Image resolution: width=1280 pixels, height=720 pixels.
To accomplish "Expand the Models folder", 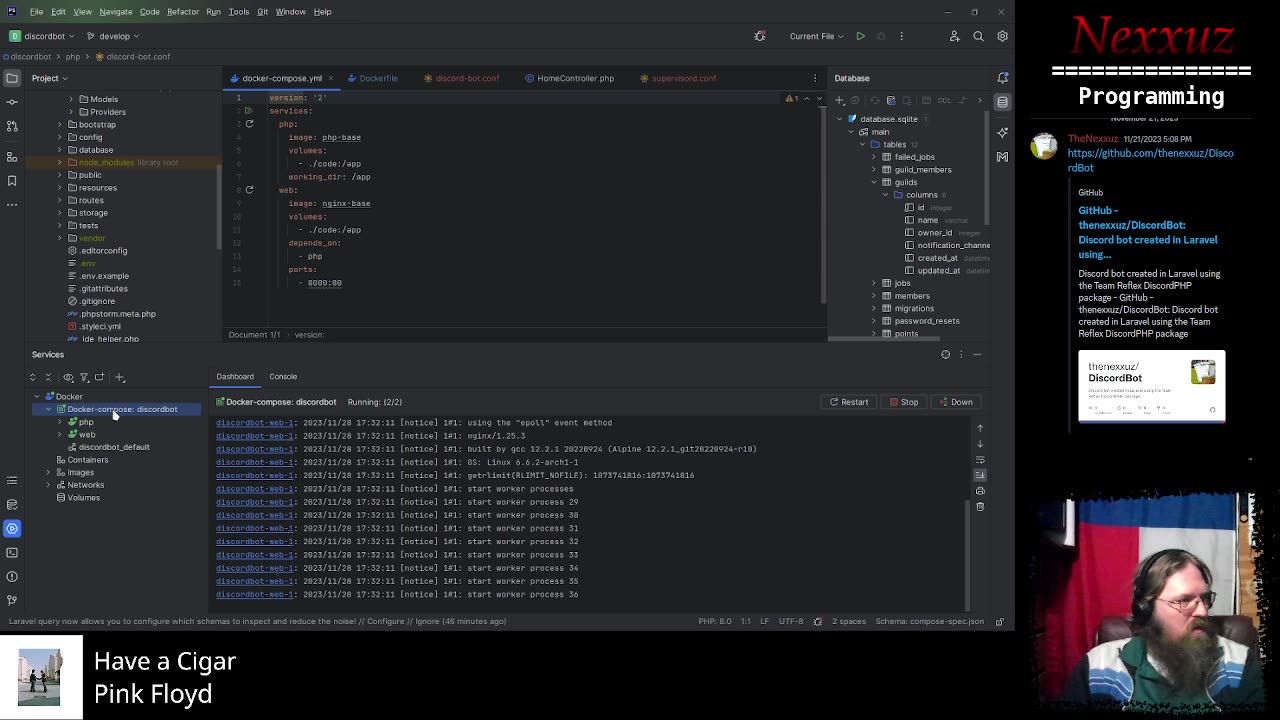I will point(71,99).
